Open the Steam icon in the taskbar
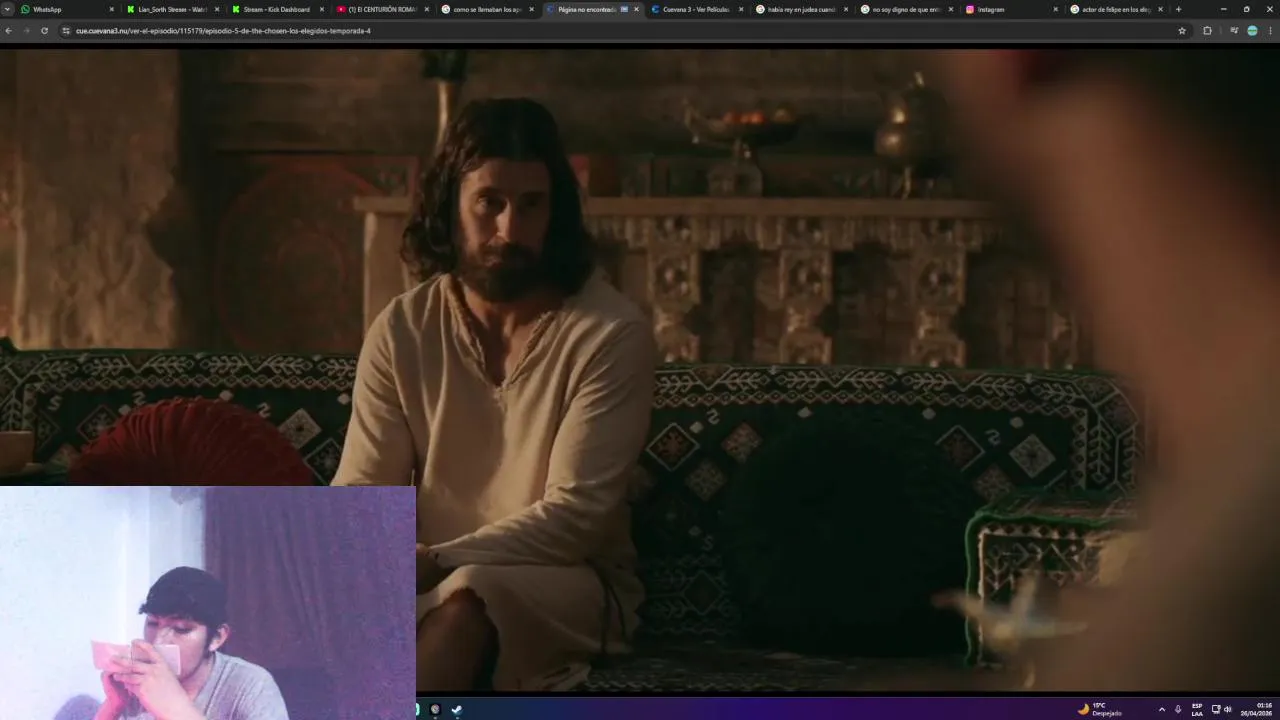The image size is (1280, 720). point(457,709)
